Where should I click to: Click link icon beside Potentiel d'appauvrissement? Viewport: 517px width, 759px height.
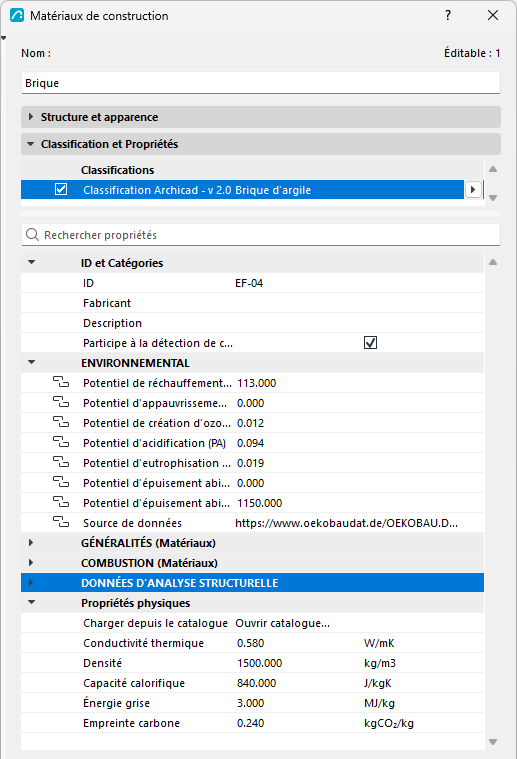point(61,402)
